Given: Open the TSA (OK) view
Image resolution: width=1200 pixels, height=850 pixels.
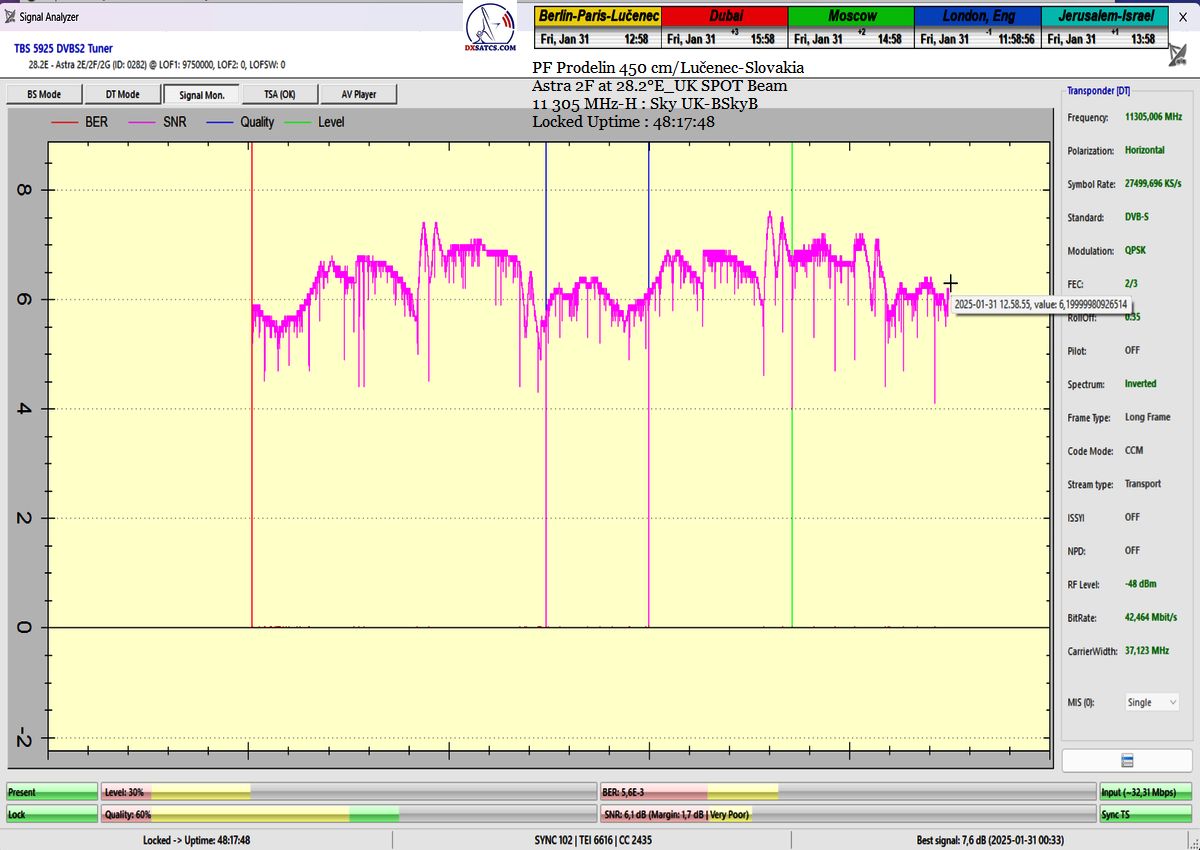Looking at the screenshot, I should click(x=279, y=94).
